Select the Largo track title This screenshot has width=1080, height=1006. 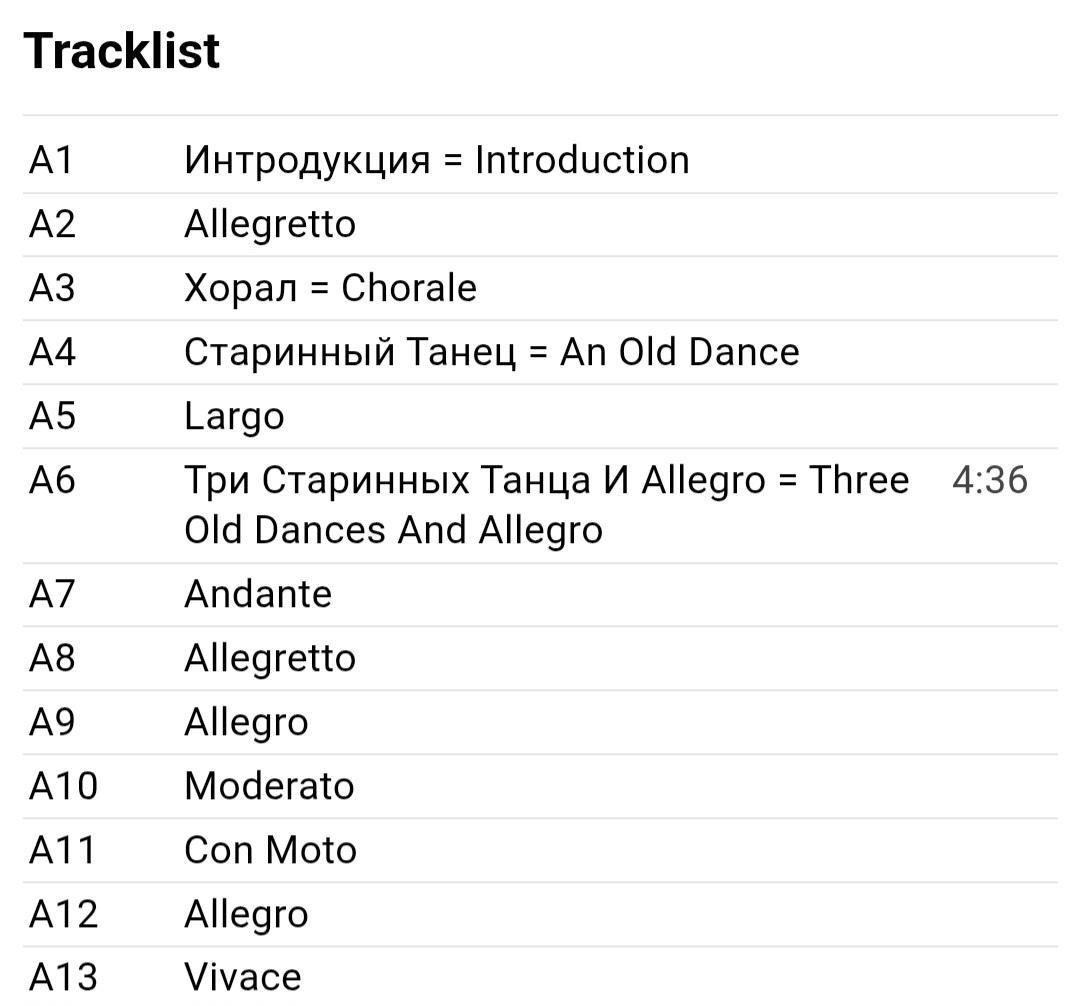pos(234,416)
